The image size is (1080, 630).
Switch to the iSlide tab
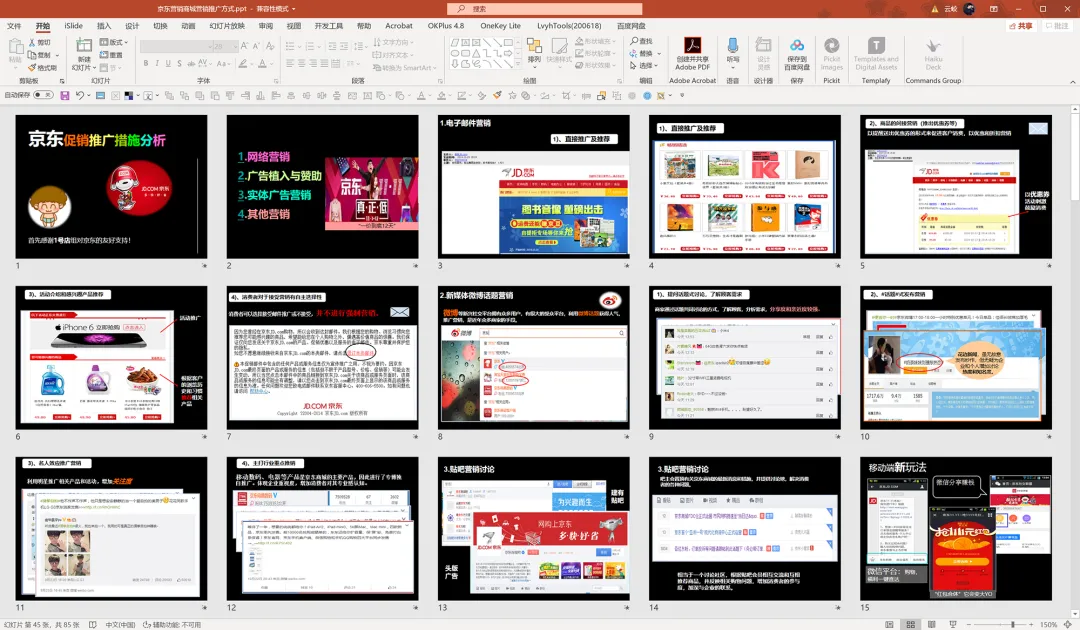[x=74, y=26]
